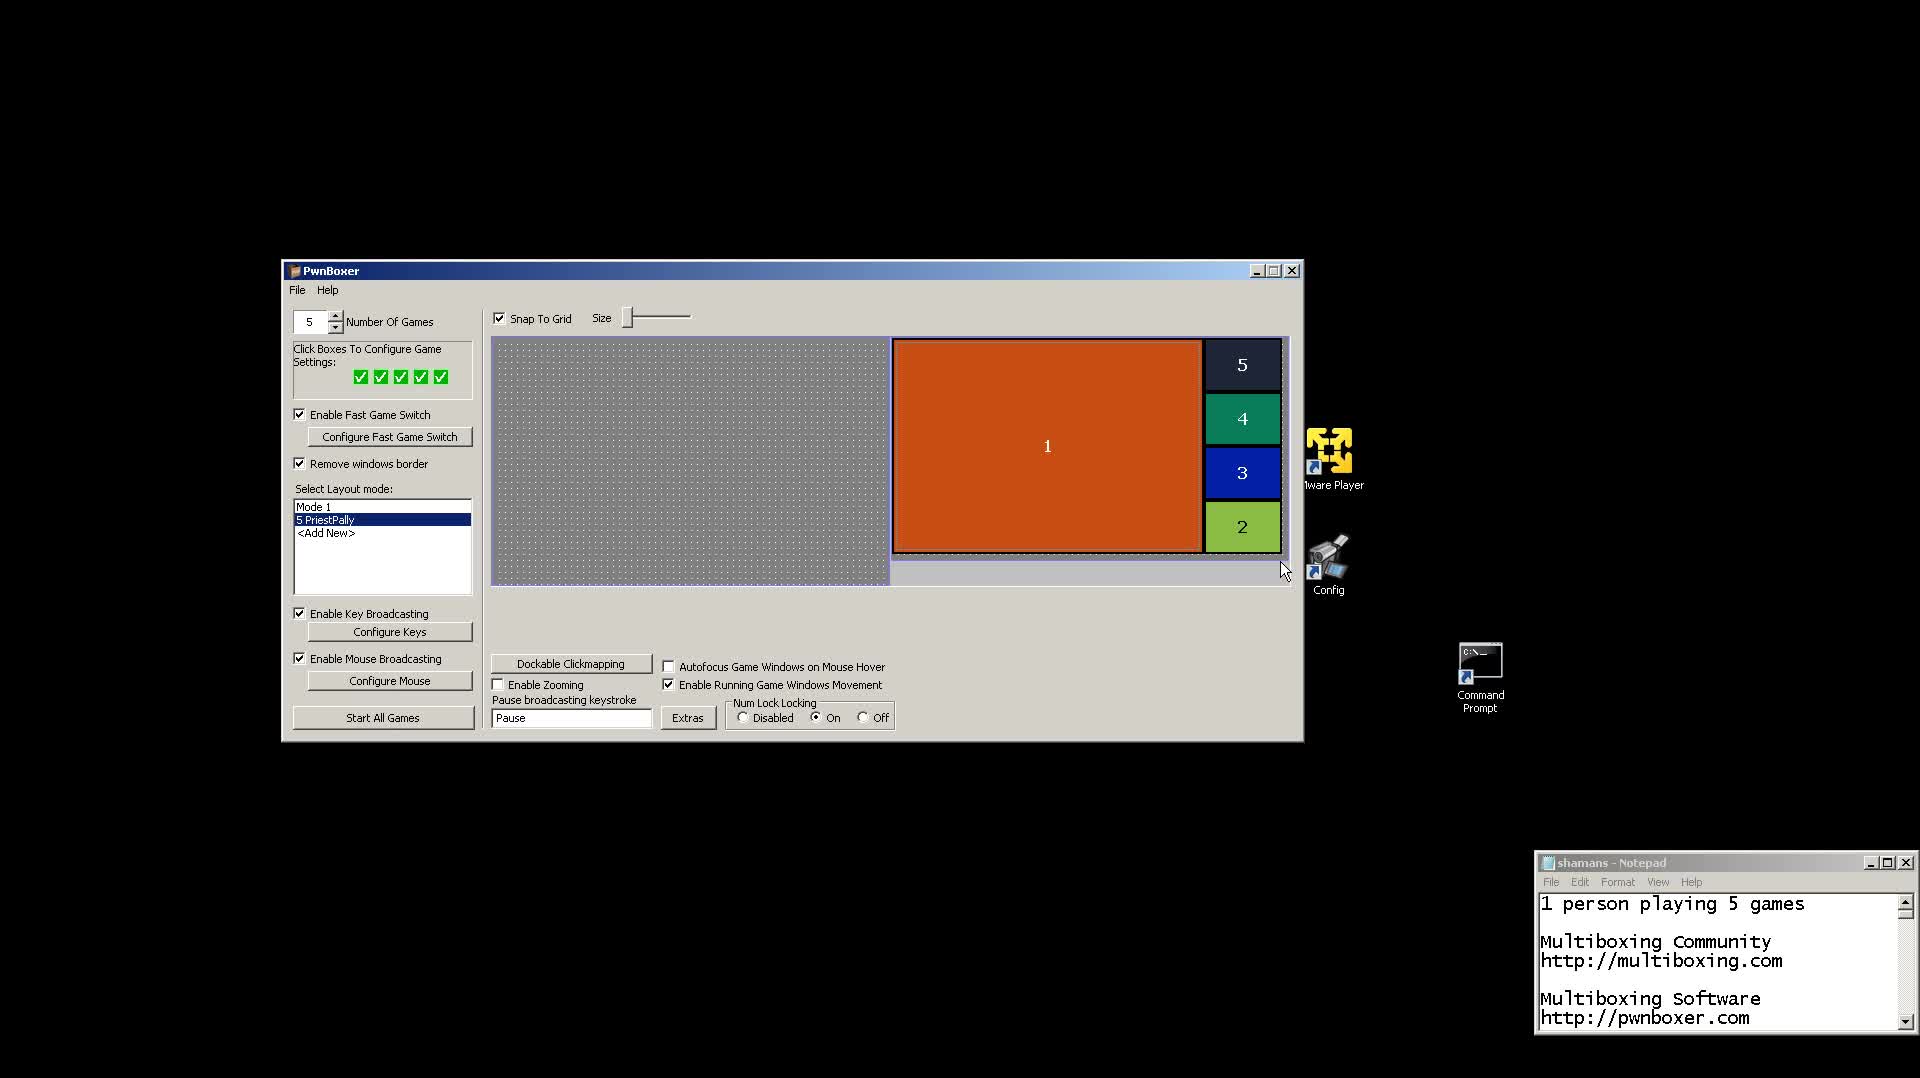Click the fifth green game settings box
Viewport: 1920px width, 1078px height.
pyautogui.click(x=441, y=377)
